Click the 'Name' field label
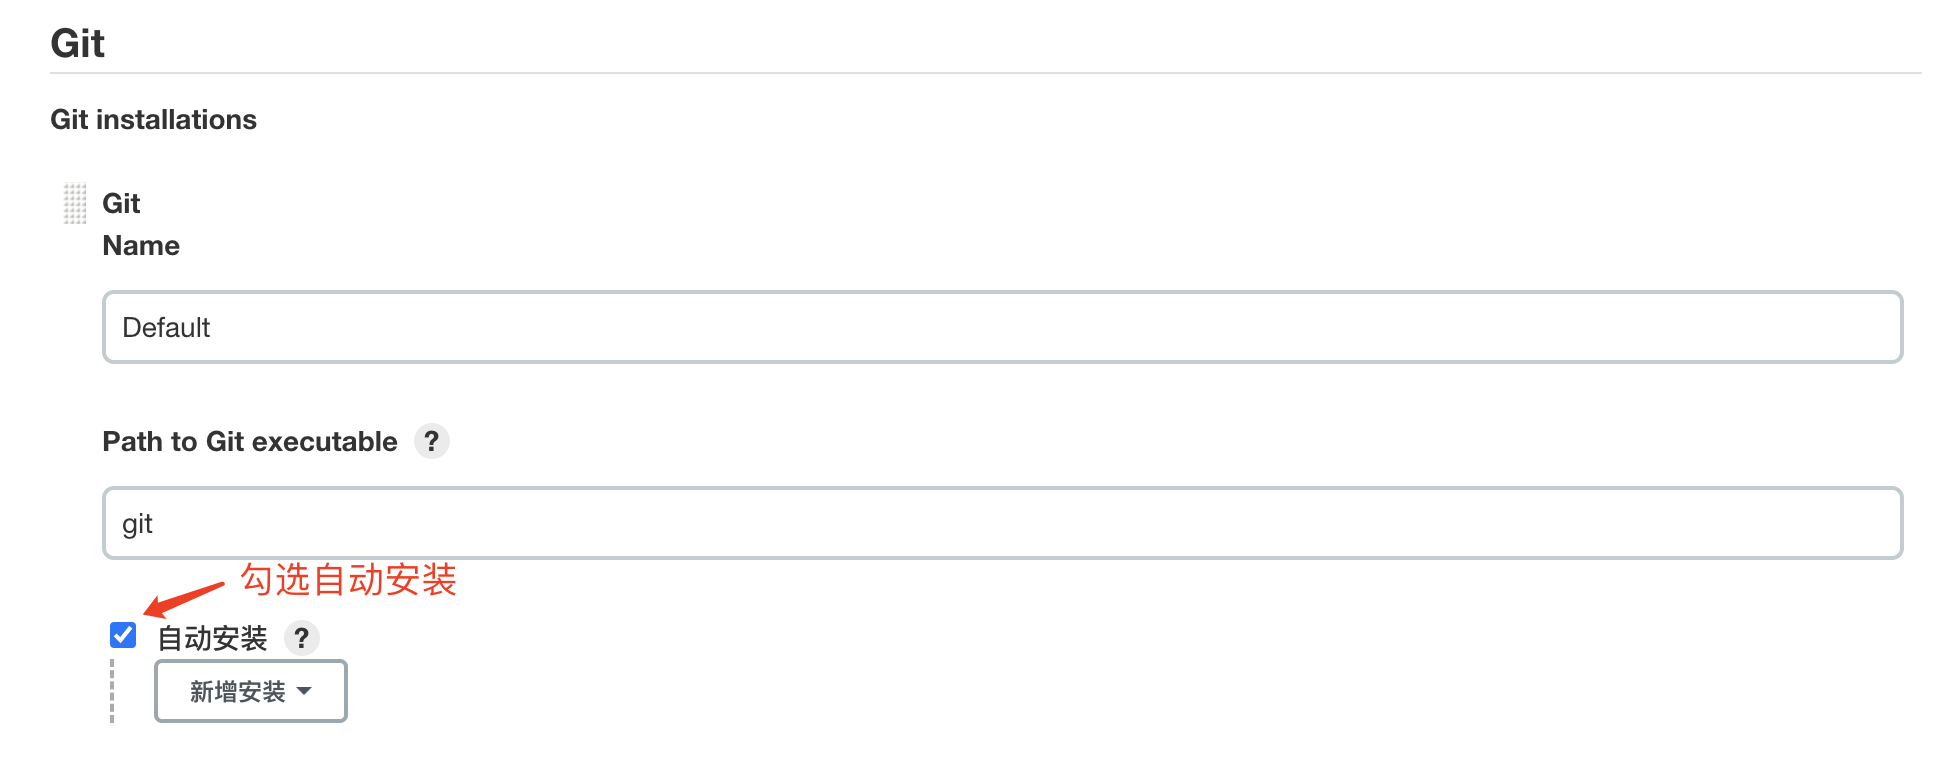Image resolution: width=1956 pixels, height=770 pixels. [141, 246]
